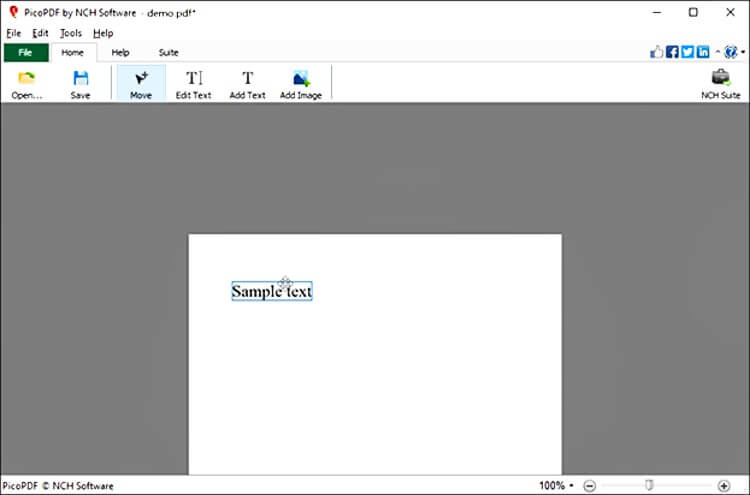
Task: Zoom in with the plus icon
Action: click(724, 486)
